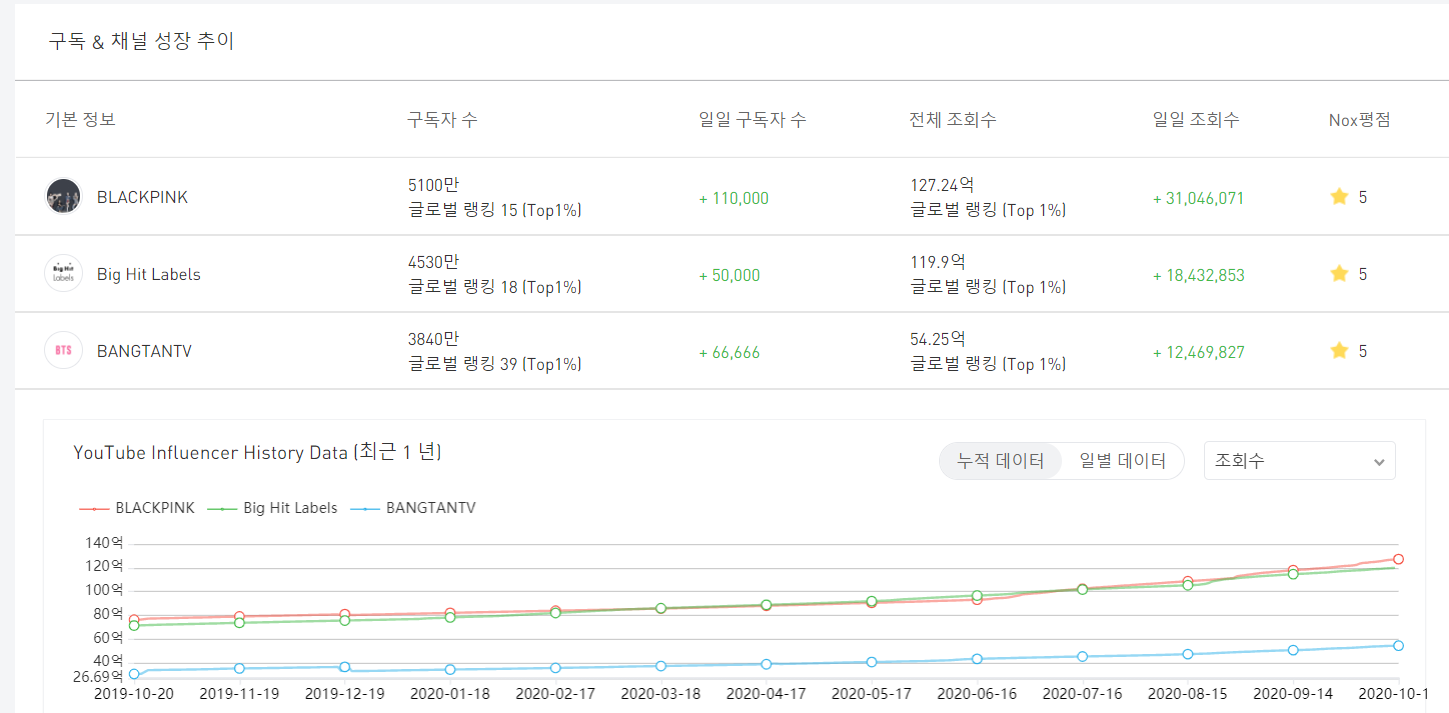Open the BANGTANTV channel name link
This screenshot has height=713, width=1449.
[x=144, y=351]
